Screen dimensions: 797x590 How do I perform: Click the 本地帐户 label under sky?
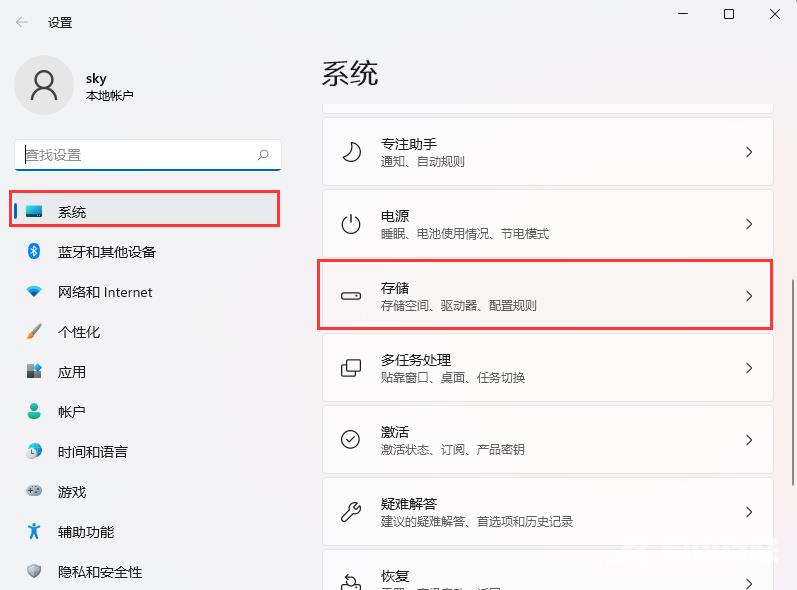(x=110, y=96)
